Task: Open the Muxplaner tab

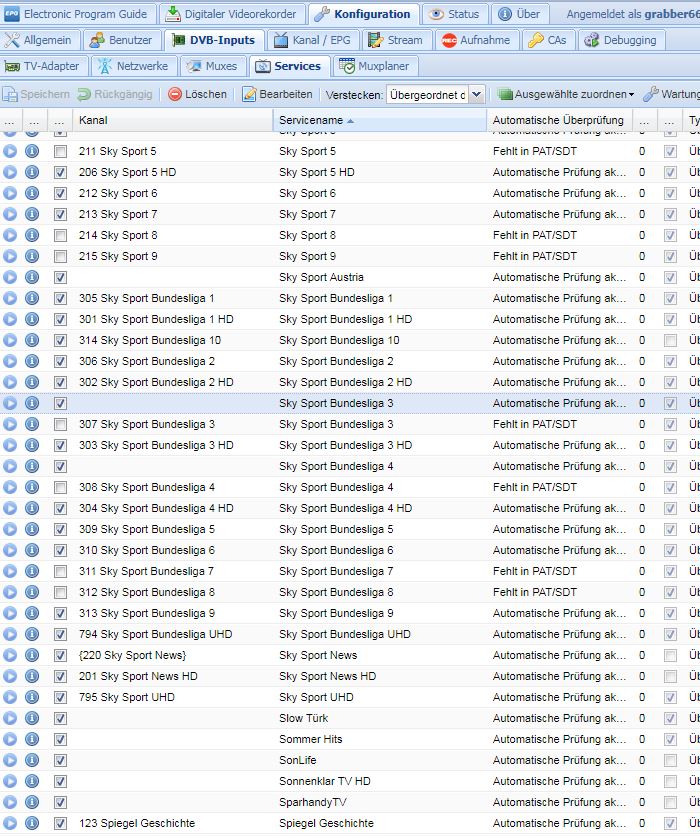Action: [375, 66]
